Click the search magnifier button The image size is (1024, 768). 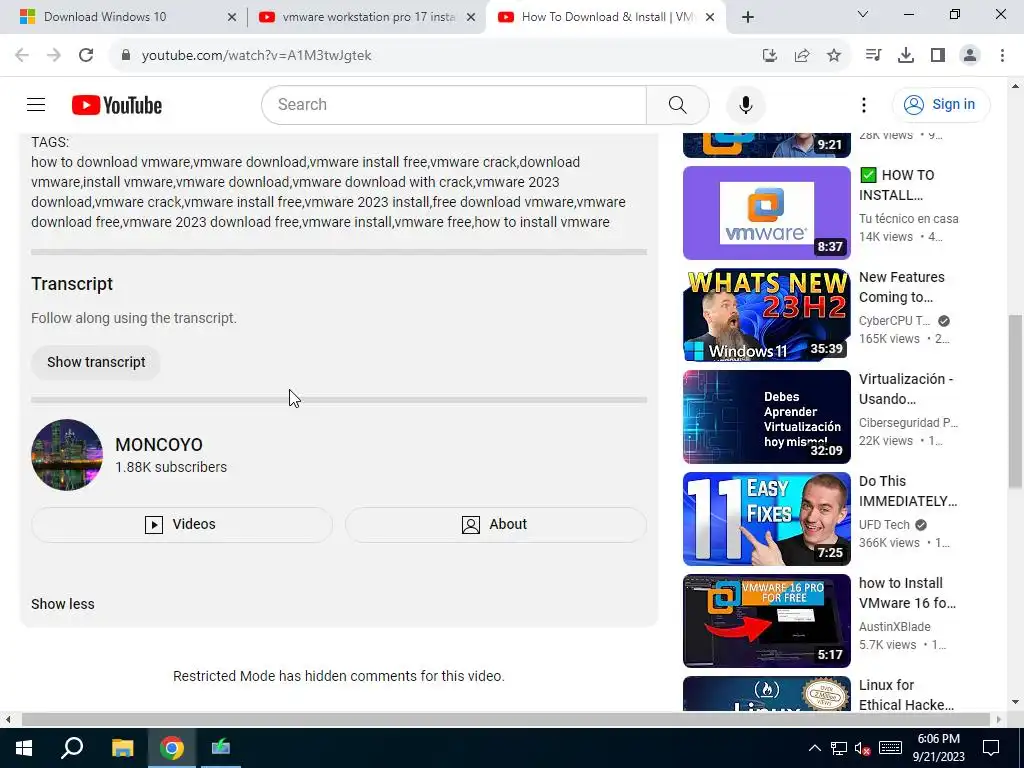(x=677, y=104)
